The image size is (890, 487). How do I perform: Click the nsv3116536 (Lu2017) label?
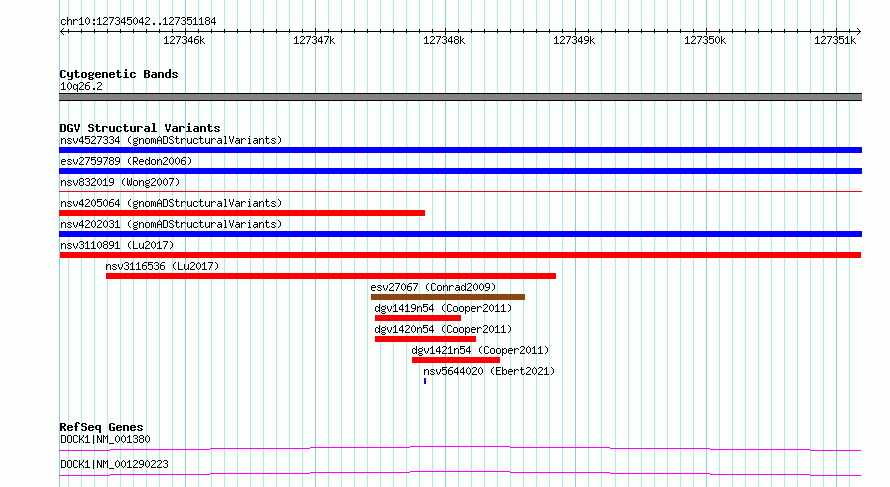162,266
